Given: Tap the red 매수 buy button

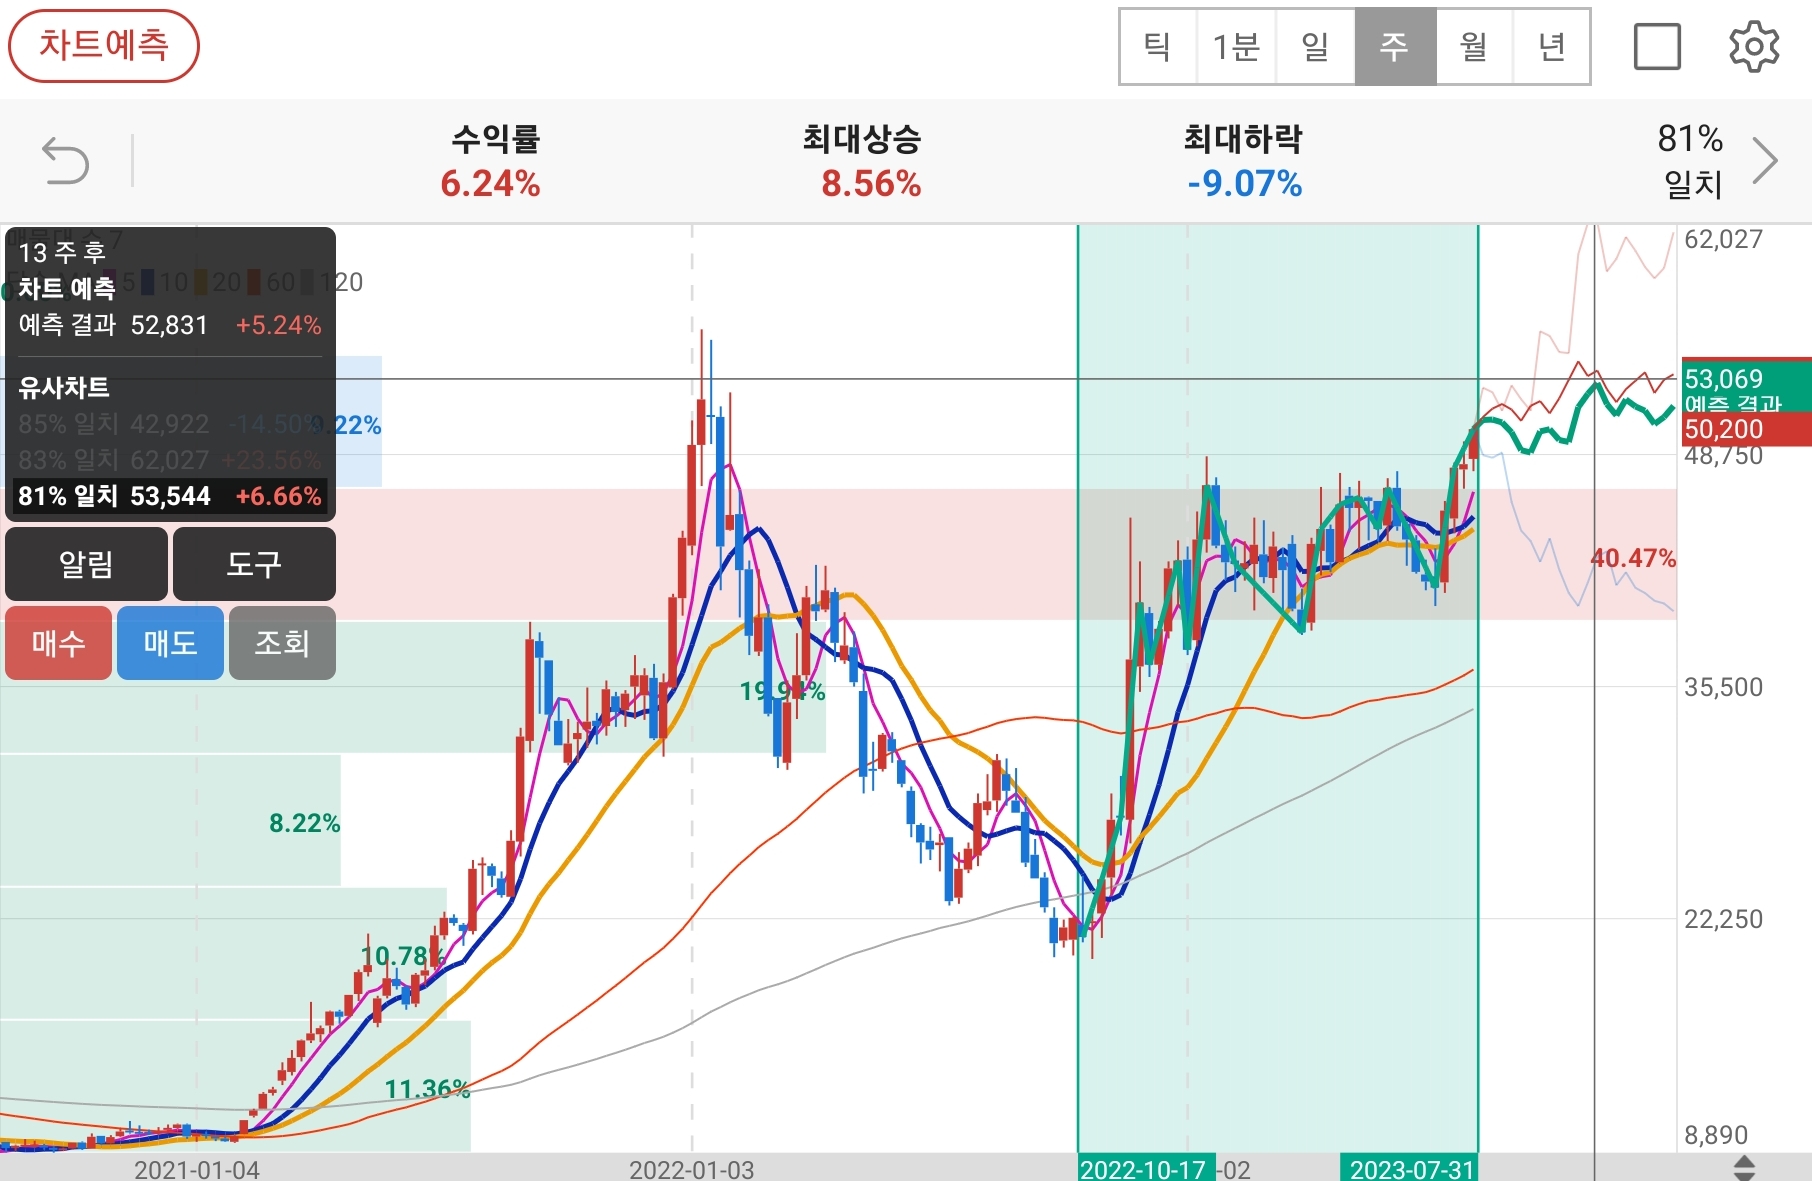Looking at the screenshot, I should pos(58,643).
